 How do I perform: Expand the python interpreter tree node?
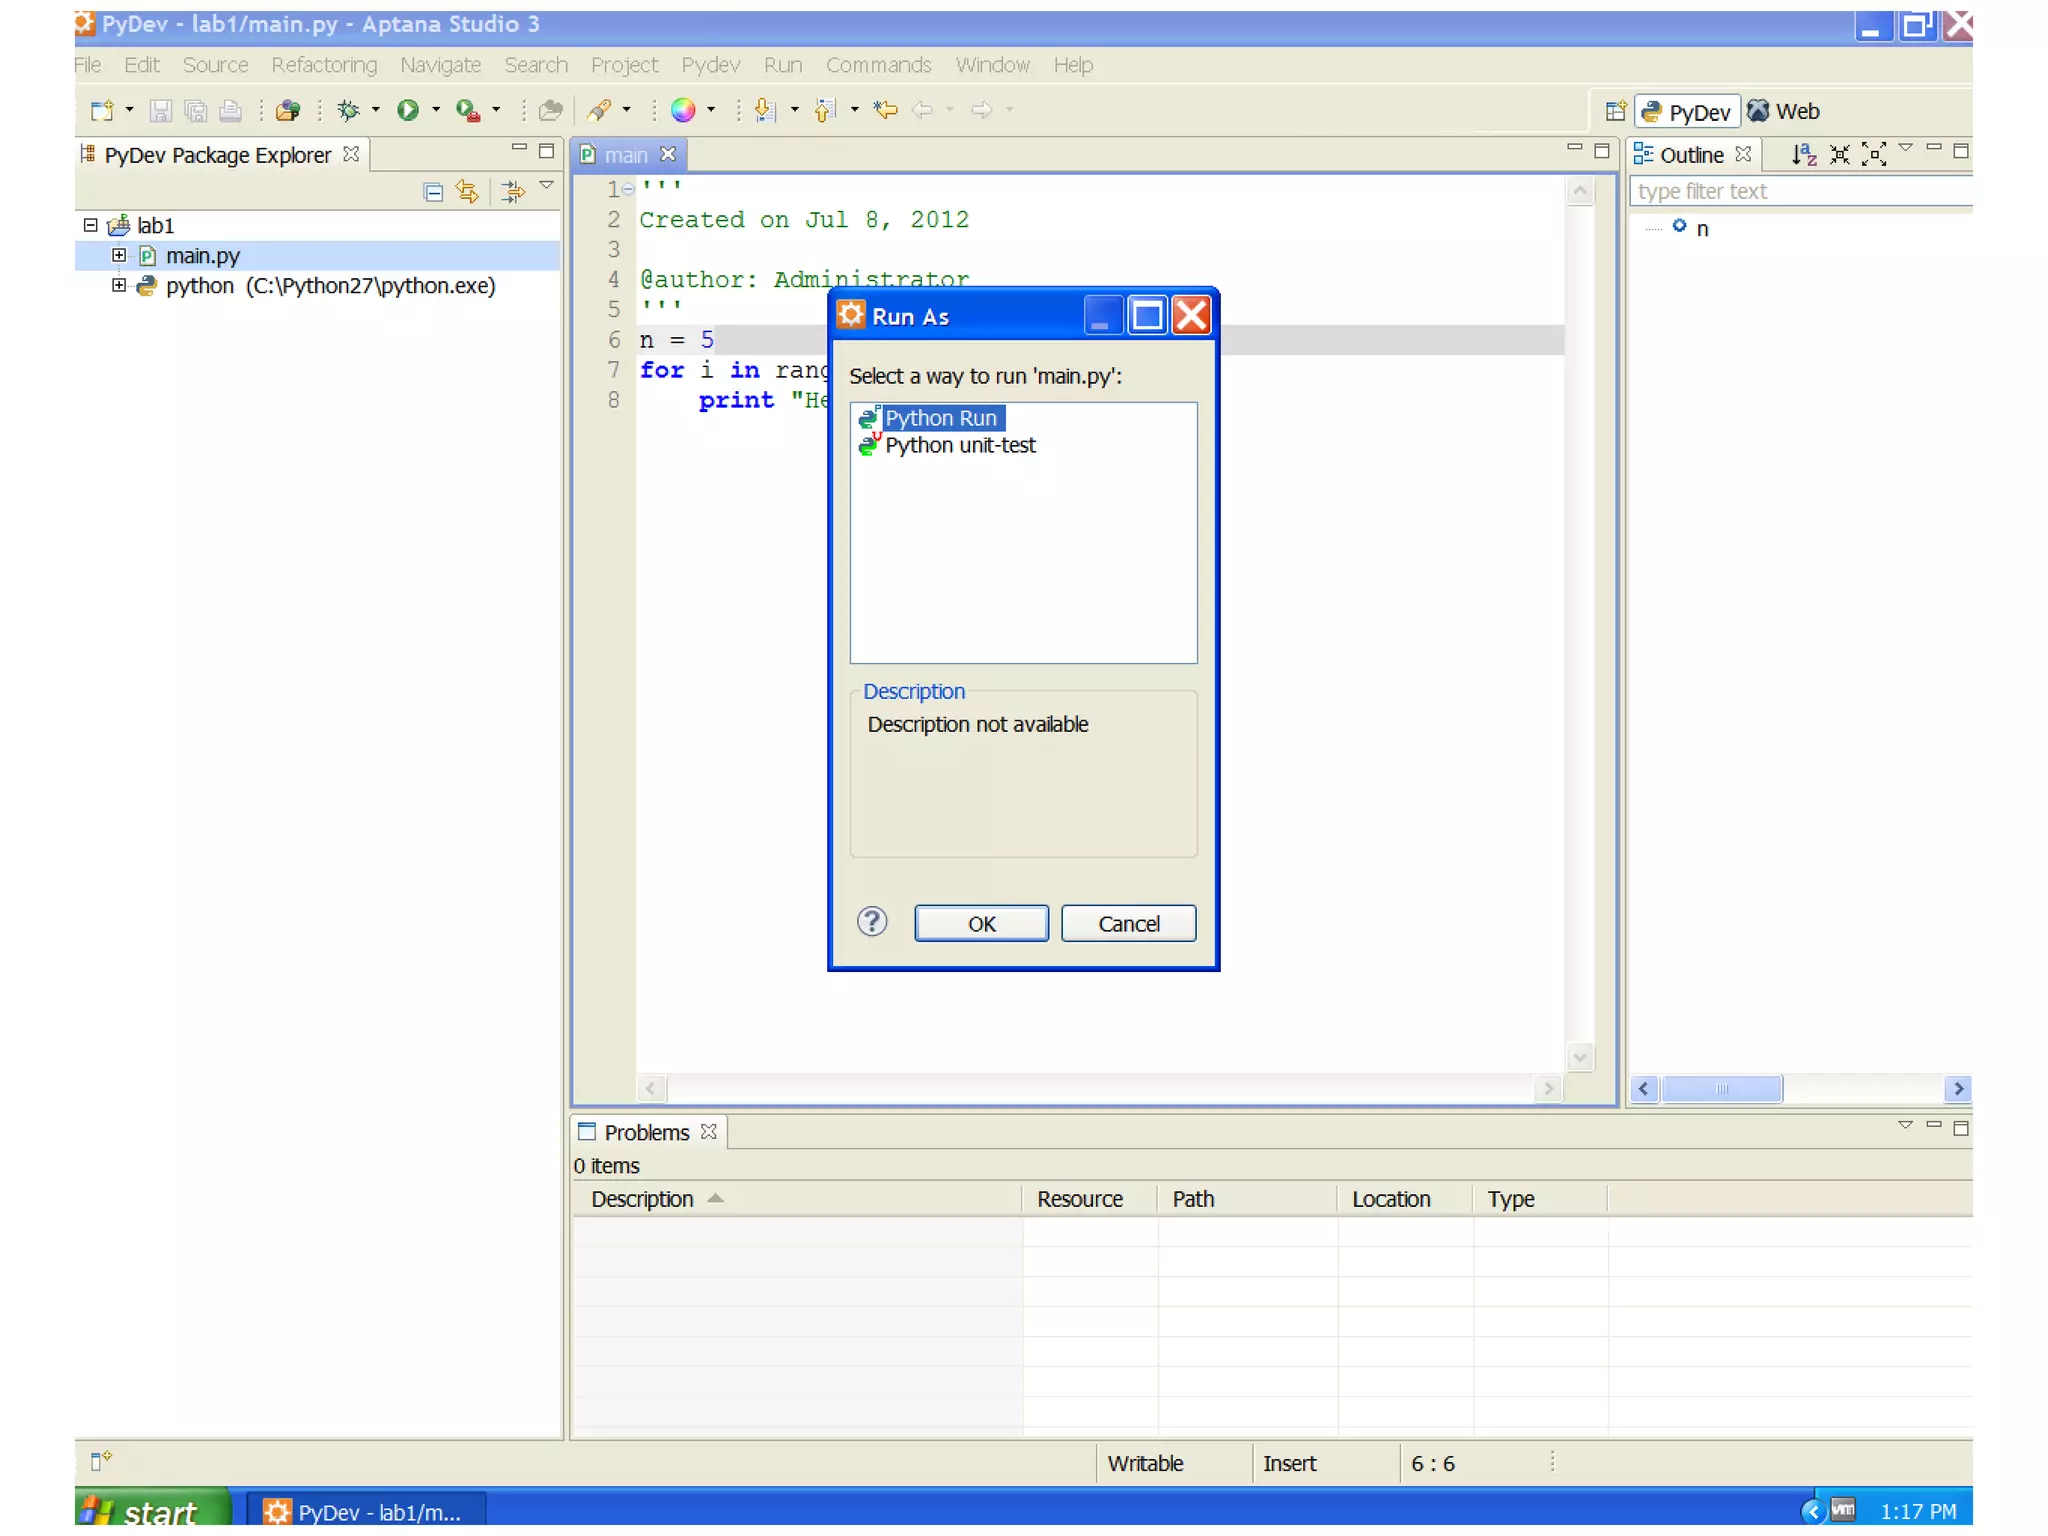(x=119, y=285)
